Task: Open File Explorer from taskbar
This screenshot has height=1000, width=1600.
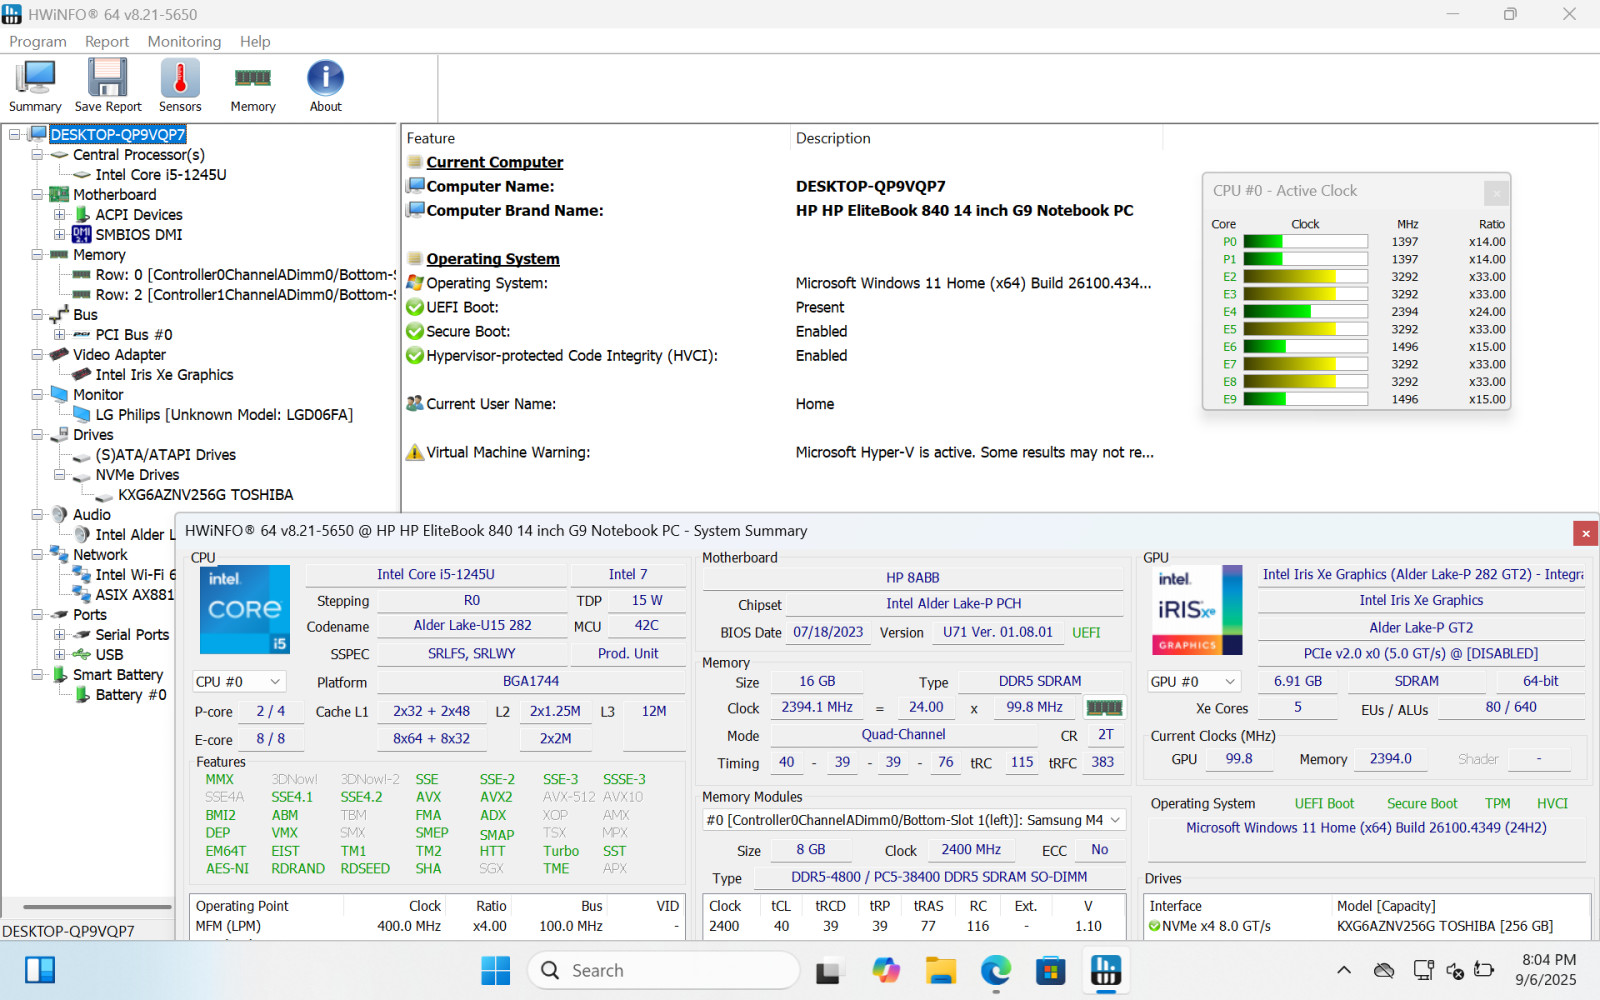Action: pyautogui.click(x=940, y=970)
